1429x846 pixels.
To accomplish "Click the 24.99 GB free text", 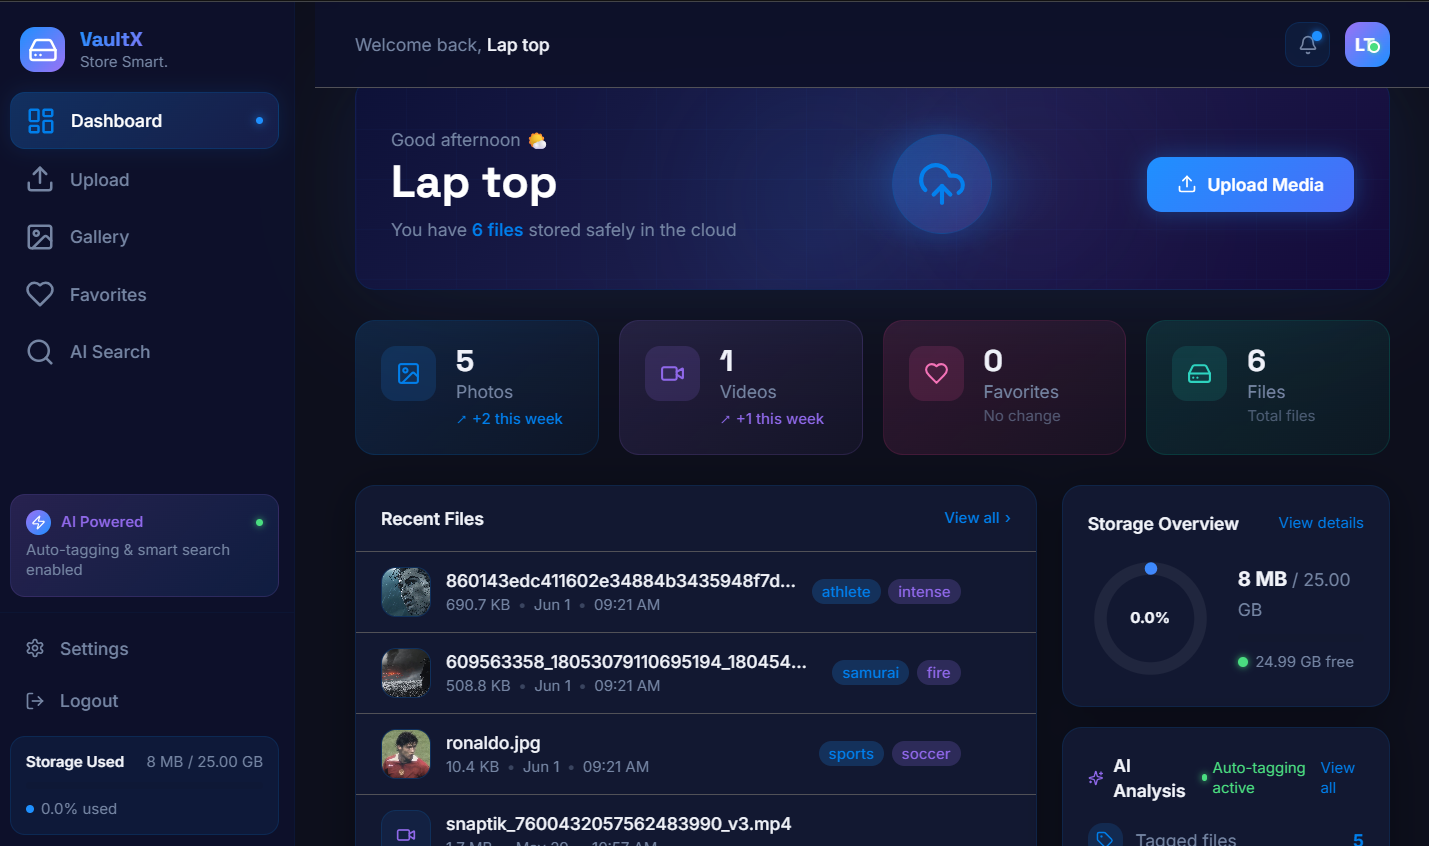I will (1304, 662).
